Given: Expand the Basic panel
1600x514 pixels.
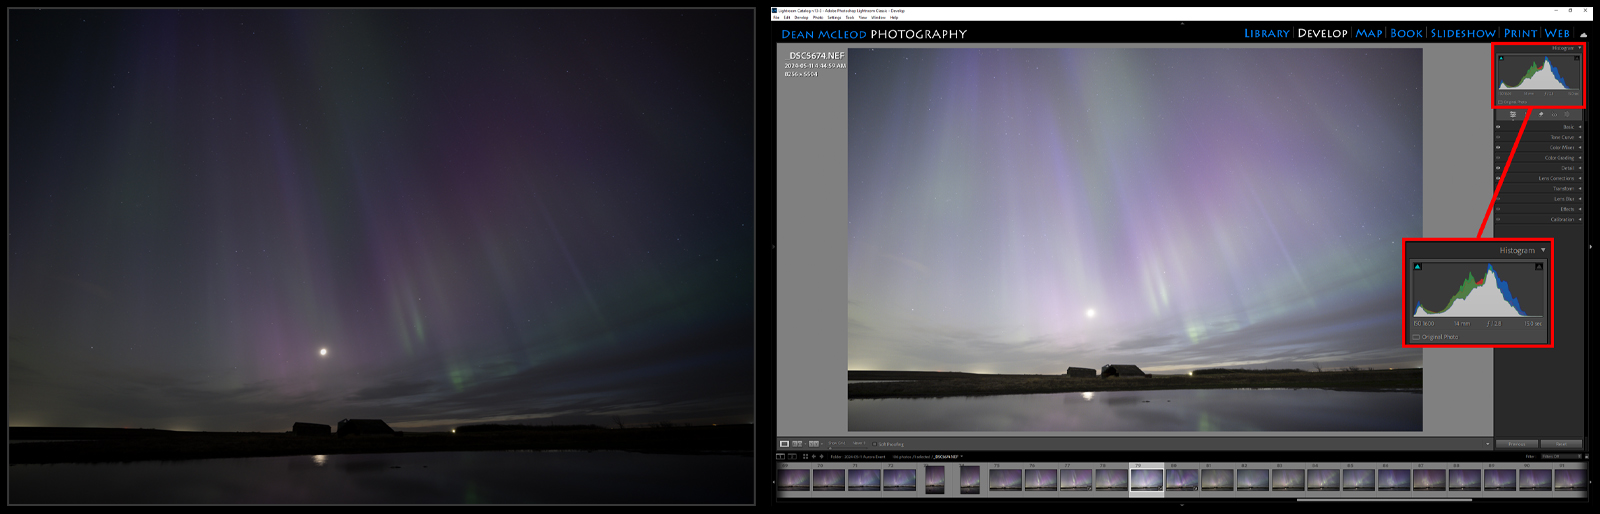Looking at the screenshot, I should coord(1580,127).
